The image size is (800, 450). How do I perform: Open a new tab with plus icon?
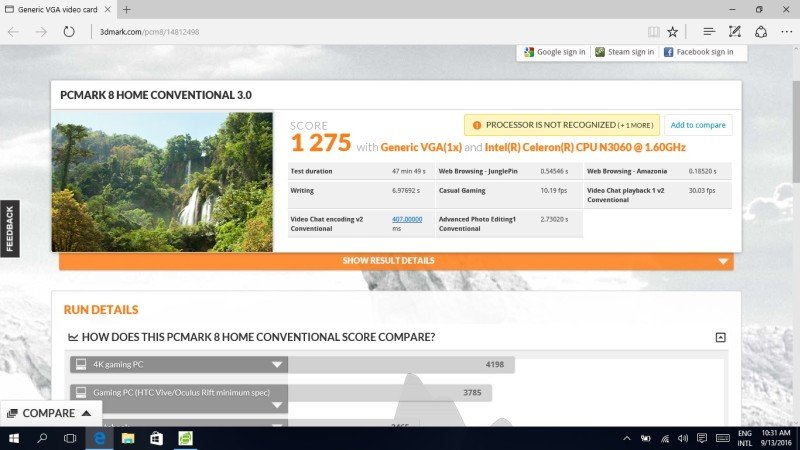(127, 9)
